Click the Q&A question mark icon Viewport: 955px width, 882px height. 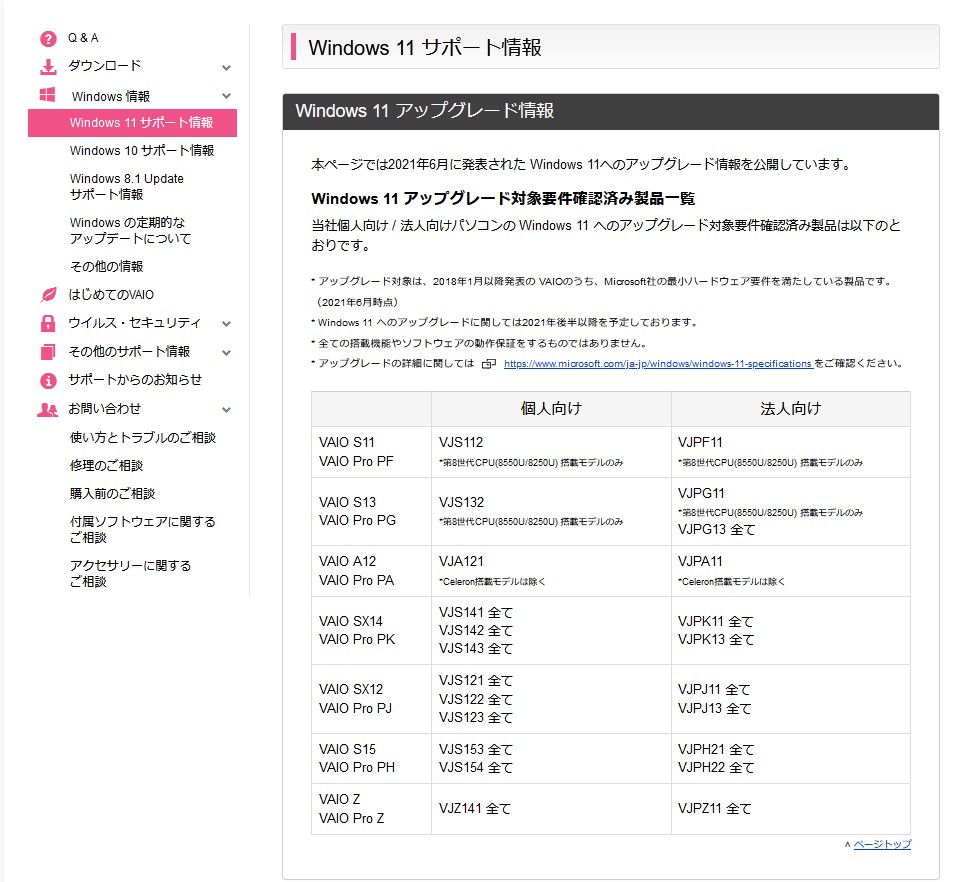[48, 38]
